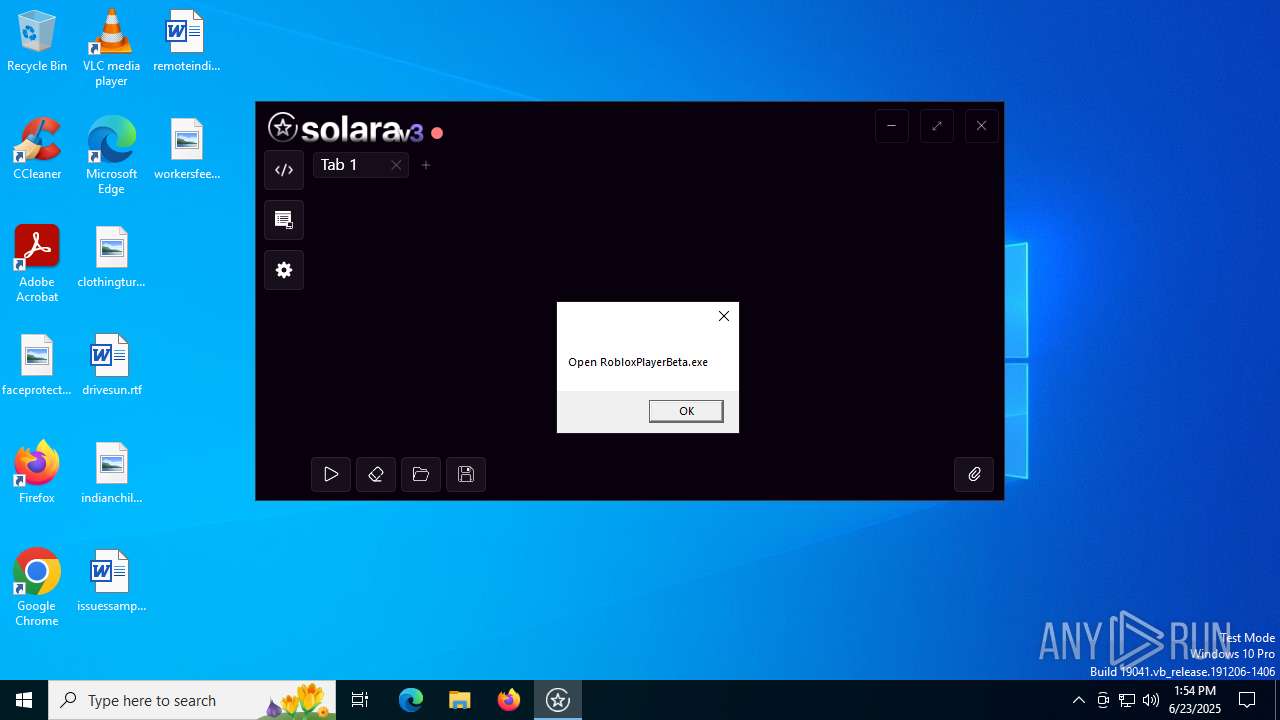Click the Solara logo star icon
The width and height of the screenshot is (1280, 720).
tap(283, 127)
